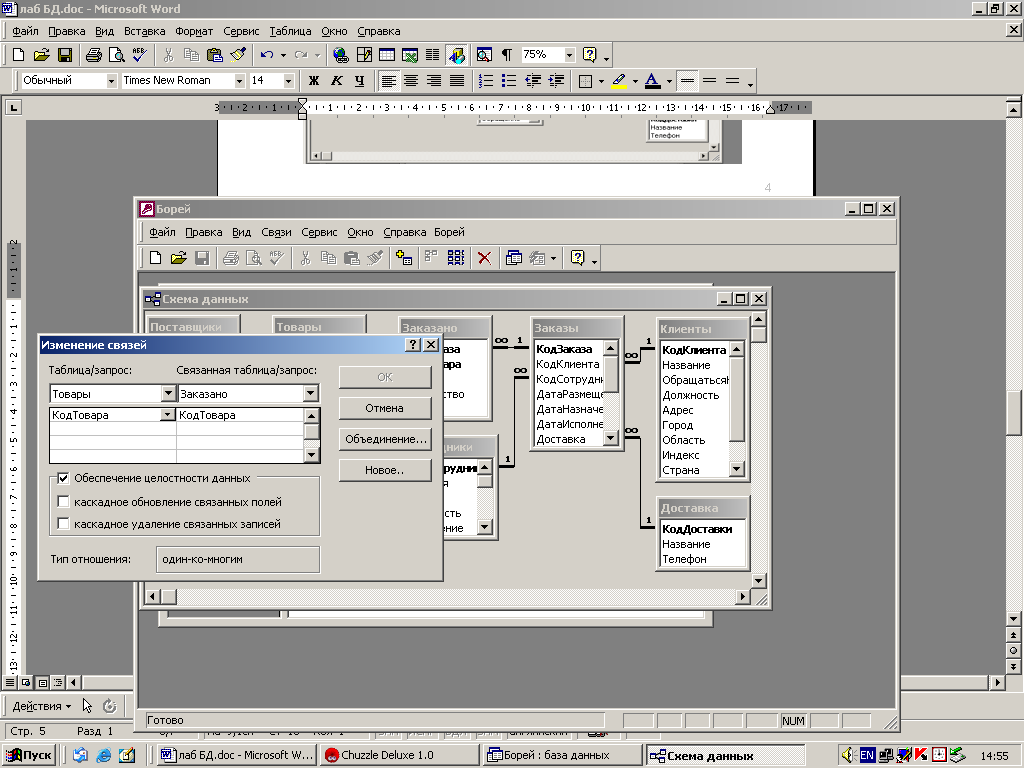Toggle Bold (Ж) formatting in Word
Viewport: 1024px width, 768px height.
point(313,81)
